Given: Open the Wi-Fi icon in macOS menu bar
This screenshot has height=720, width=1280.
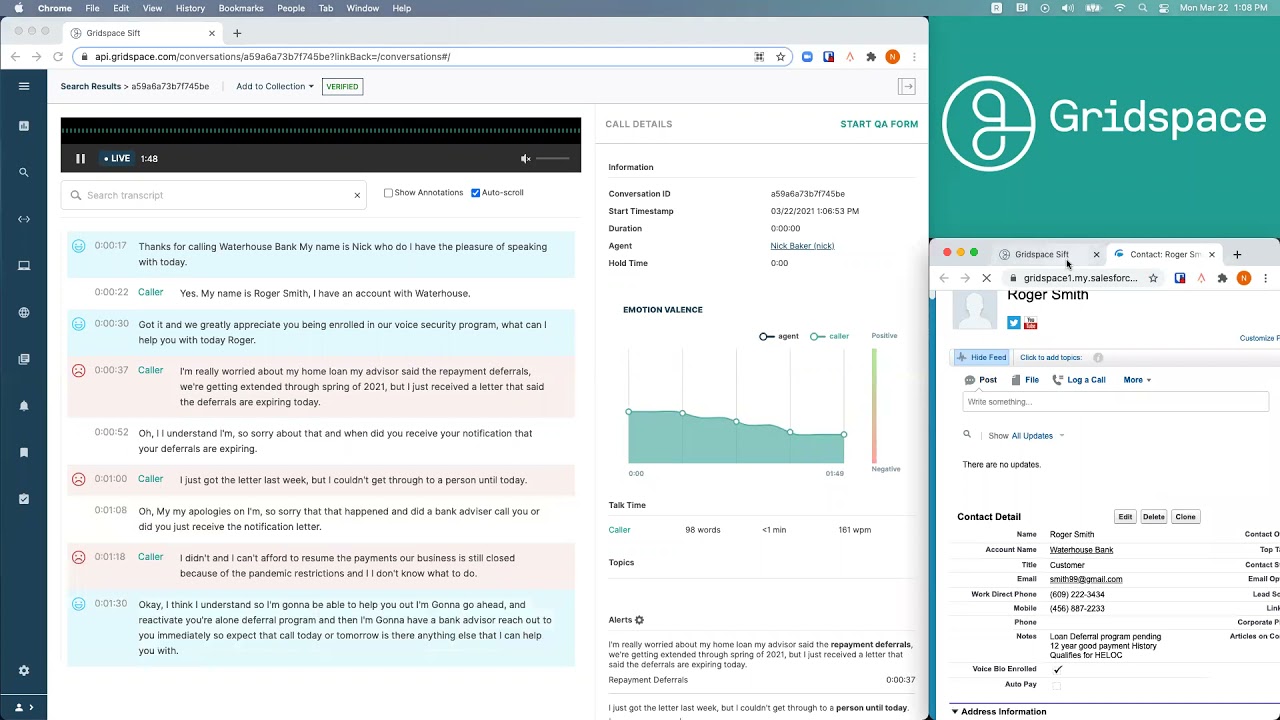Looking at the screenshot, I should click(x=1119, y=8).
